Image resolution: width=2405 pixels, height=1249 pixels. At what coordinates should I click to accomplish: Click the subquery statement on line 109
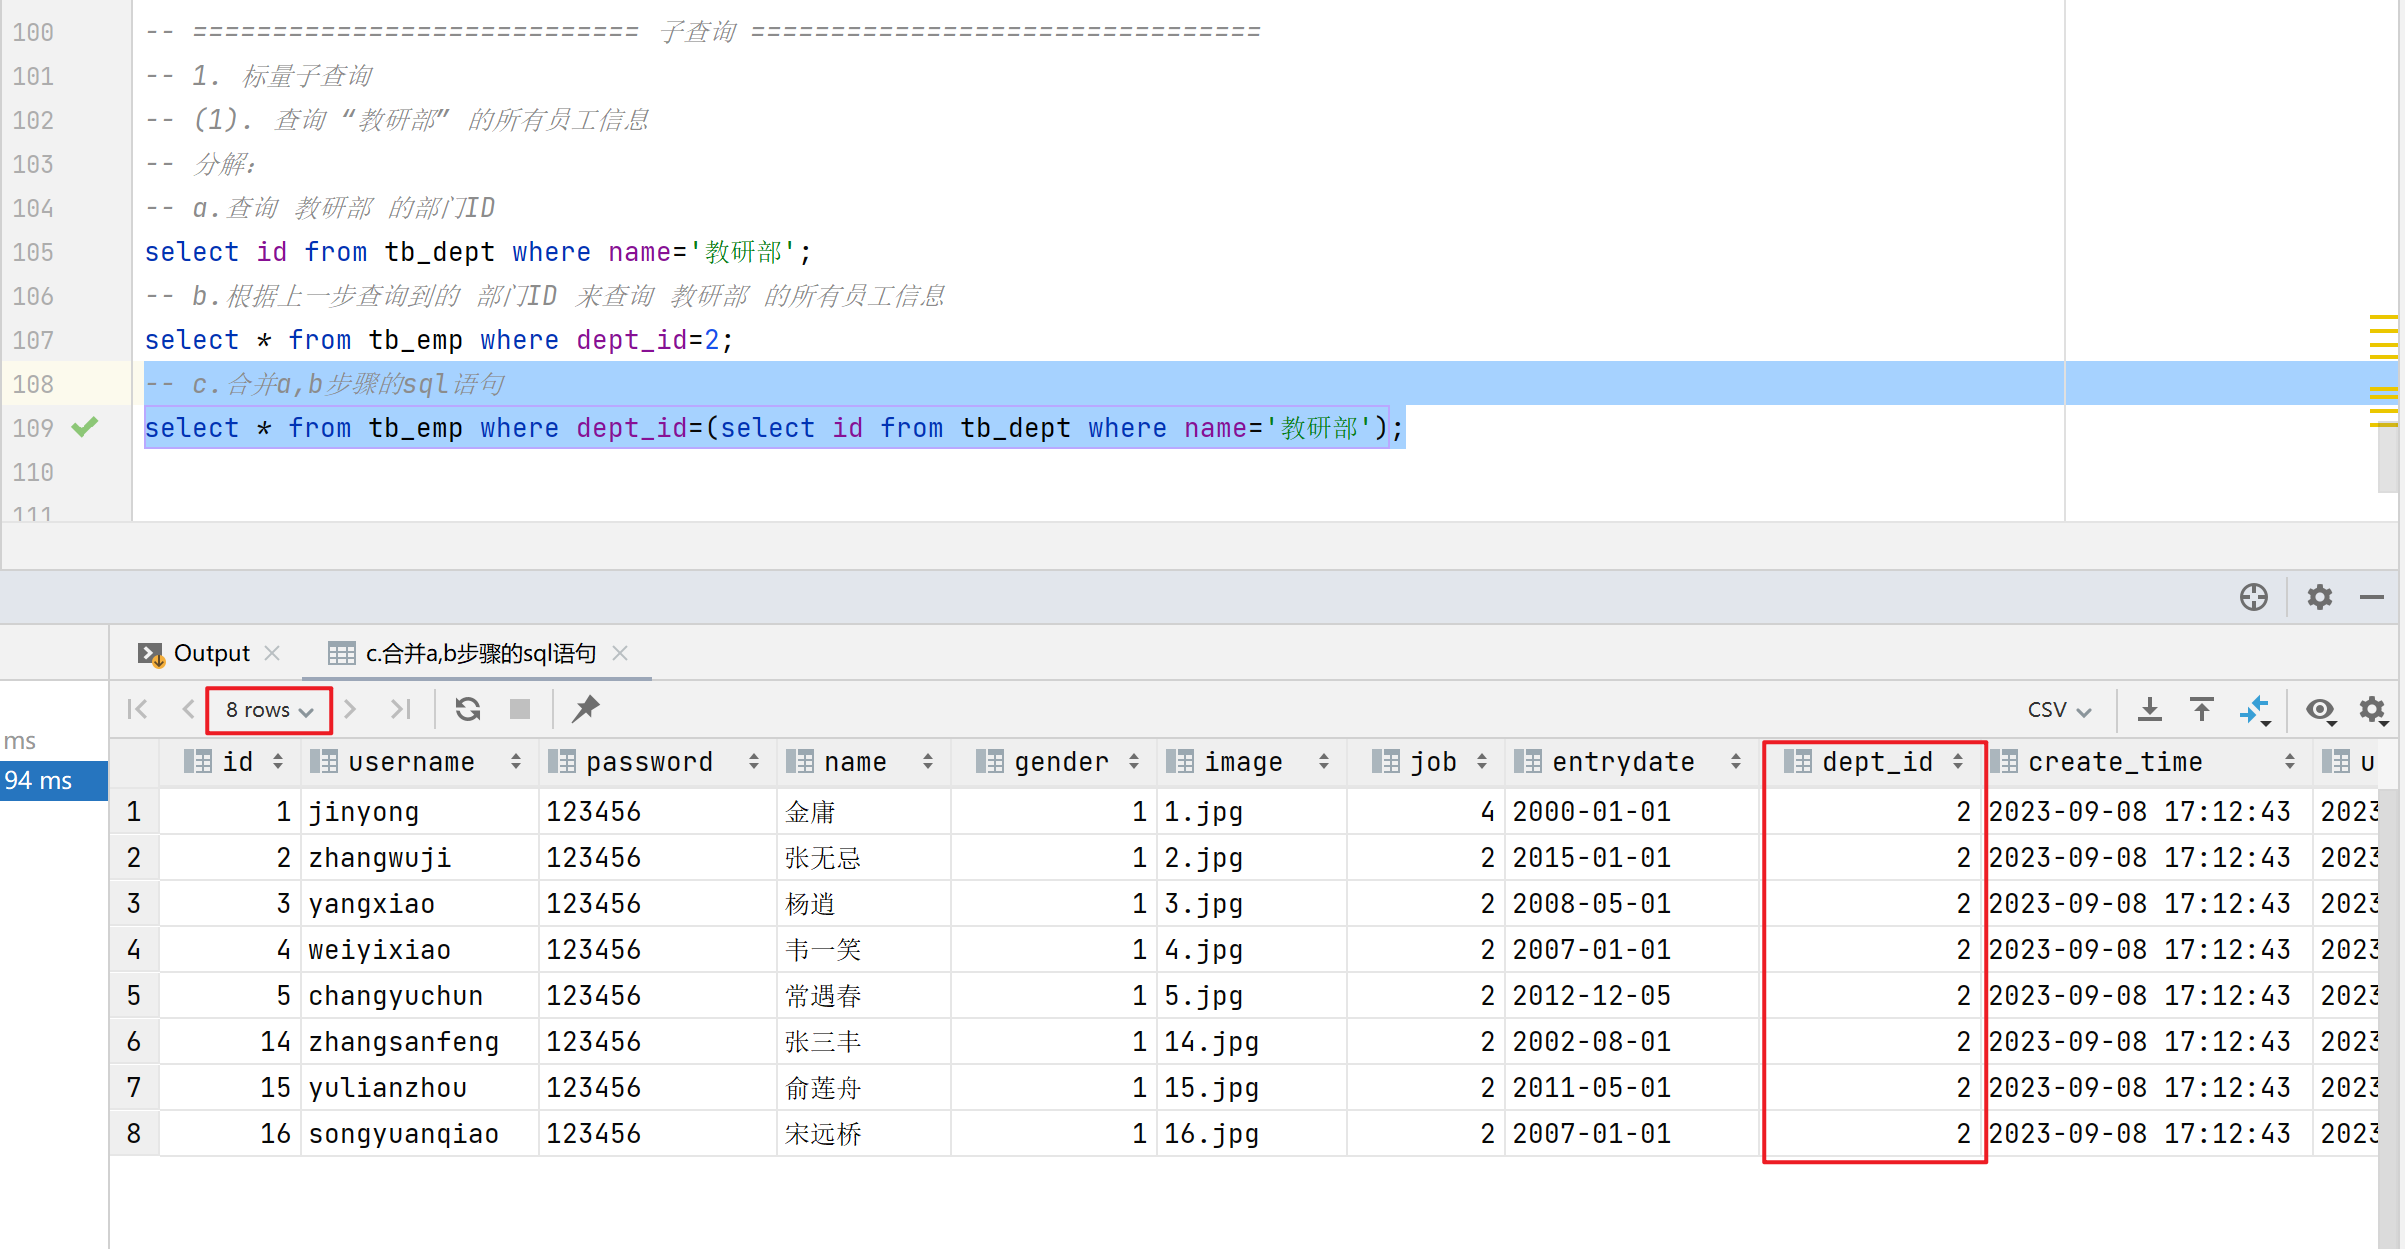coord(774,428)
